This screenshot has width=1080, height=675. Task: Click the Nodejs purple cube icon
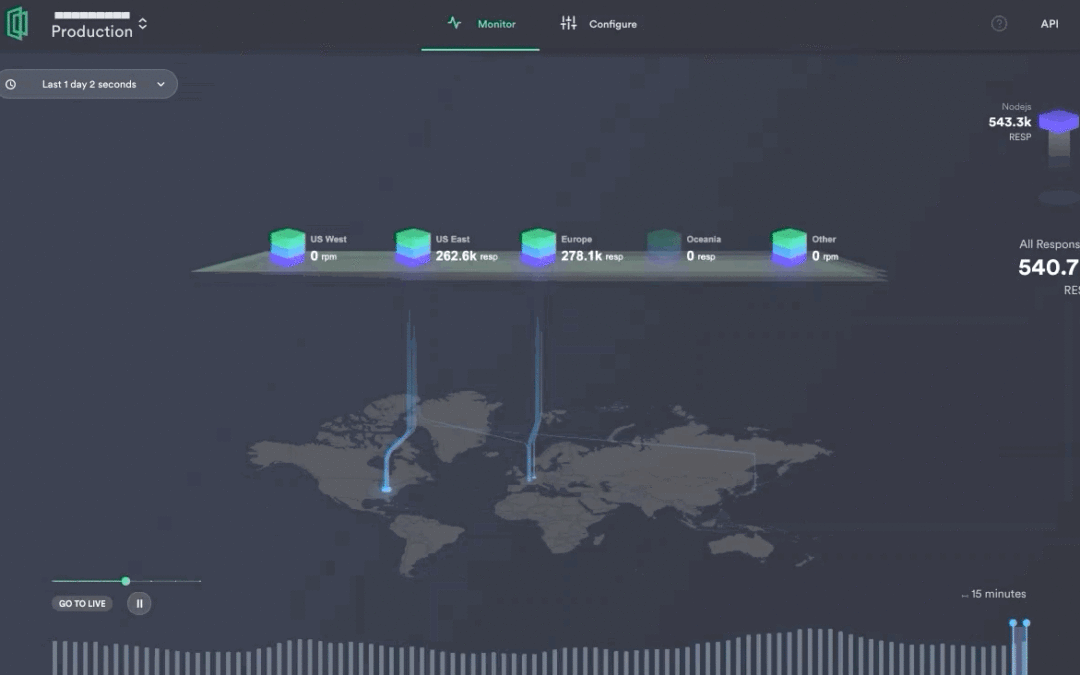[x=1059, y=122]
